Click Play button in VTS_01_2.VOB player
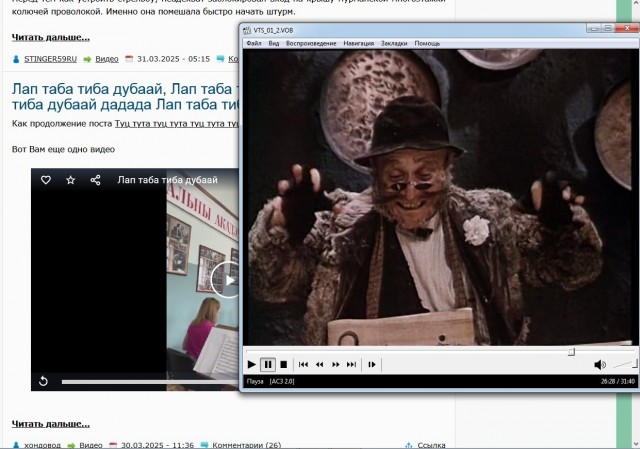The width and height of the screenshot is (640, 449). (252, 365)
